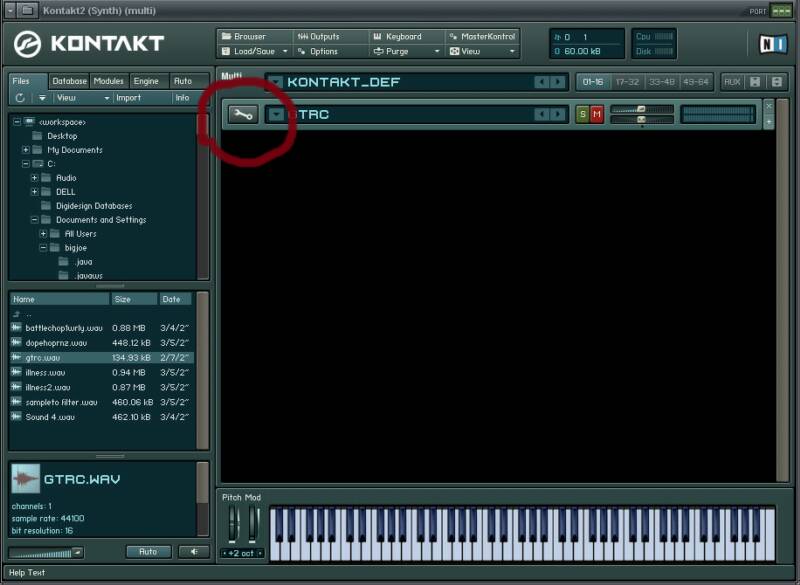This screenshot has width=800, height=585.
Task: Enable Auto preview below the sample info
Action: pyautogui.click(x=148, y=552)
